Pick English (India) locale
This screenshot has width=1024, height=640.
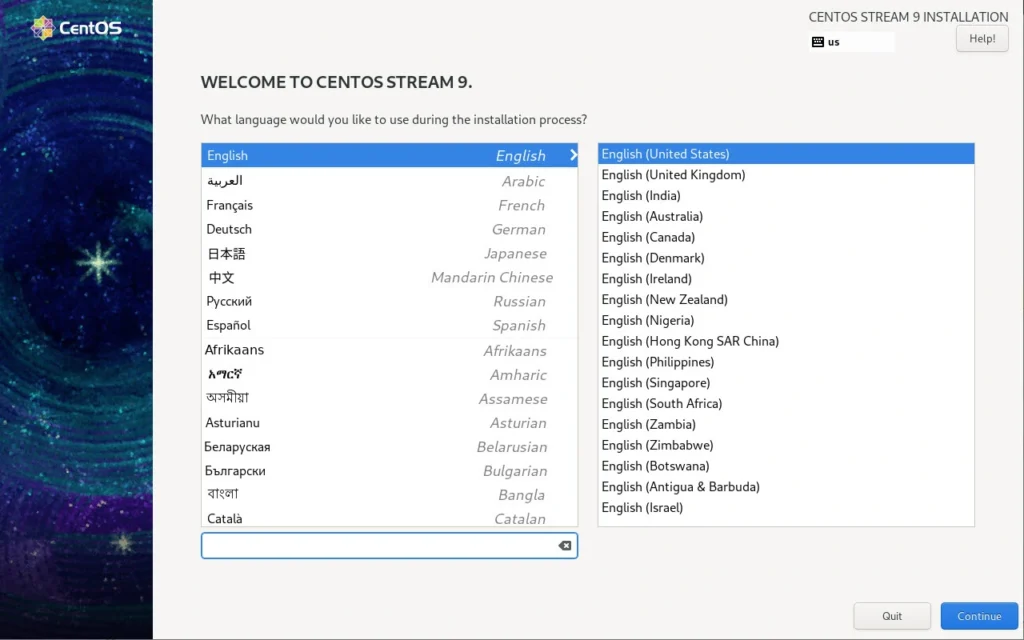point(641,196)
